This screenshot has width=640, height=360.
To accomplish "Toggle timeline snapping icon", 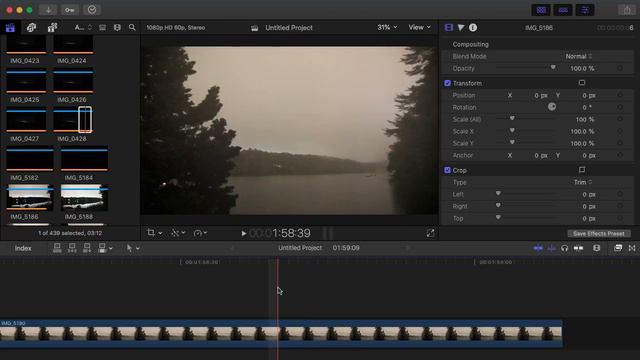I will 578,248.
